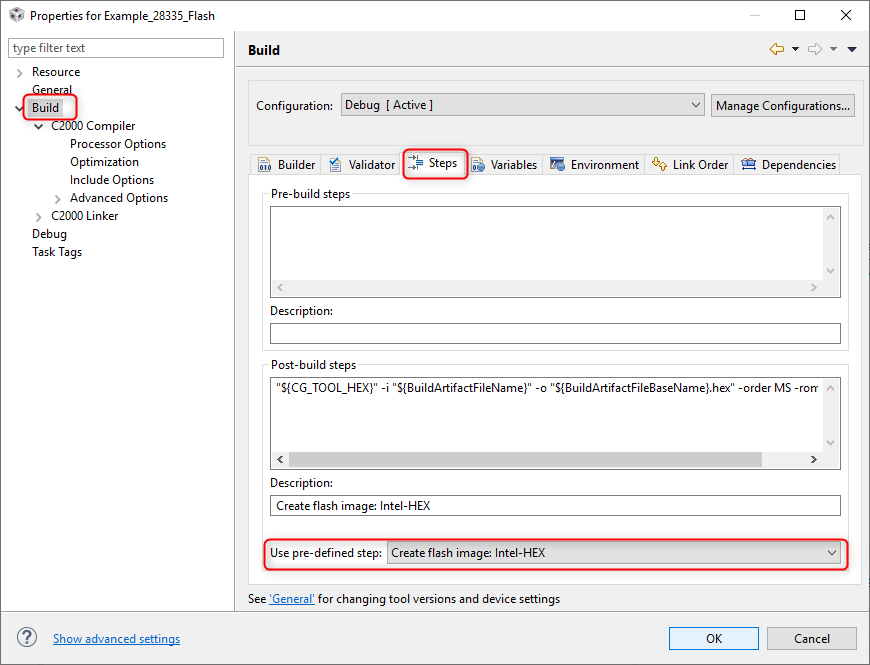The height and width of the screenshot is (665, 870).
Task: Click Pre-build scroll right arrow
Action: pos(813,287)
